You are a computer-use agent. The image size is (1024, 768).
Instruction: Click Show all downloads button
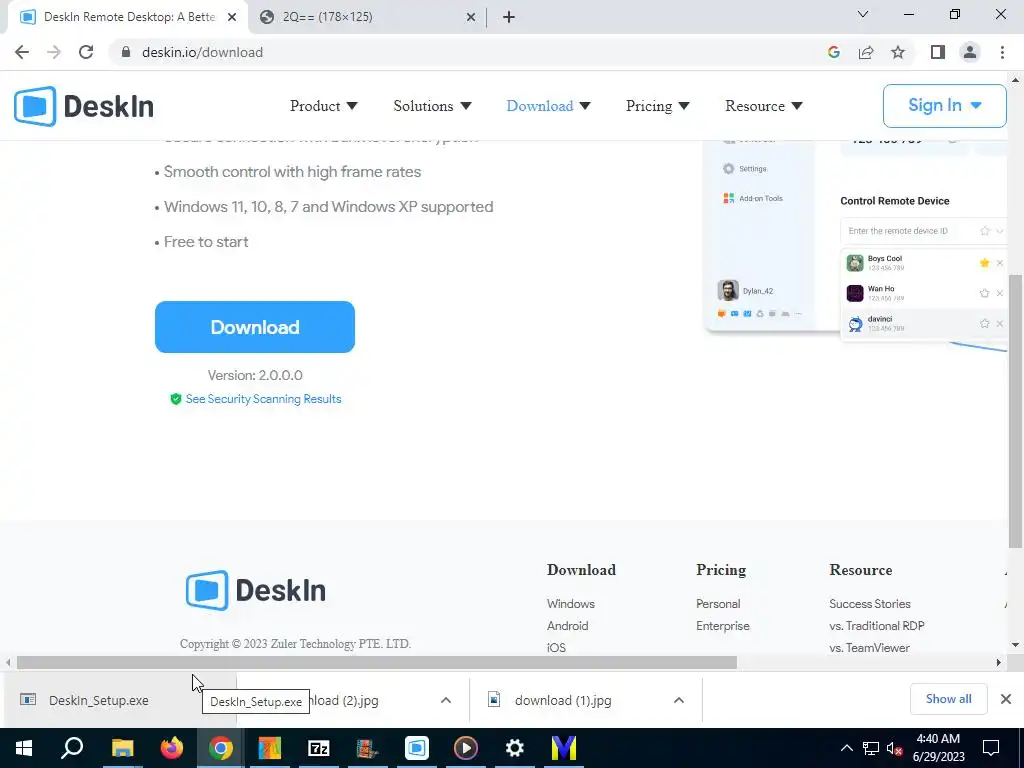click(x=948, y=699)
